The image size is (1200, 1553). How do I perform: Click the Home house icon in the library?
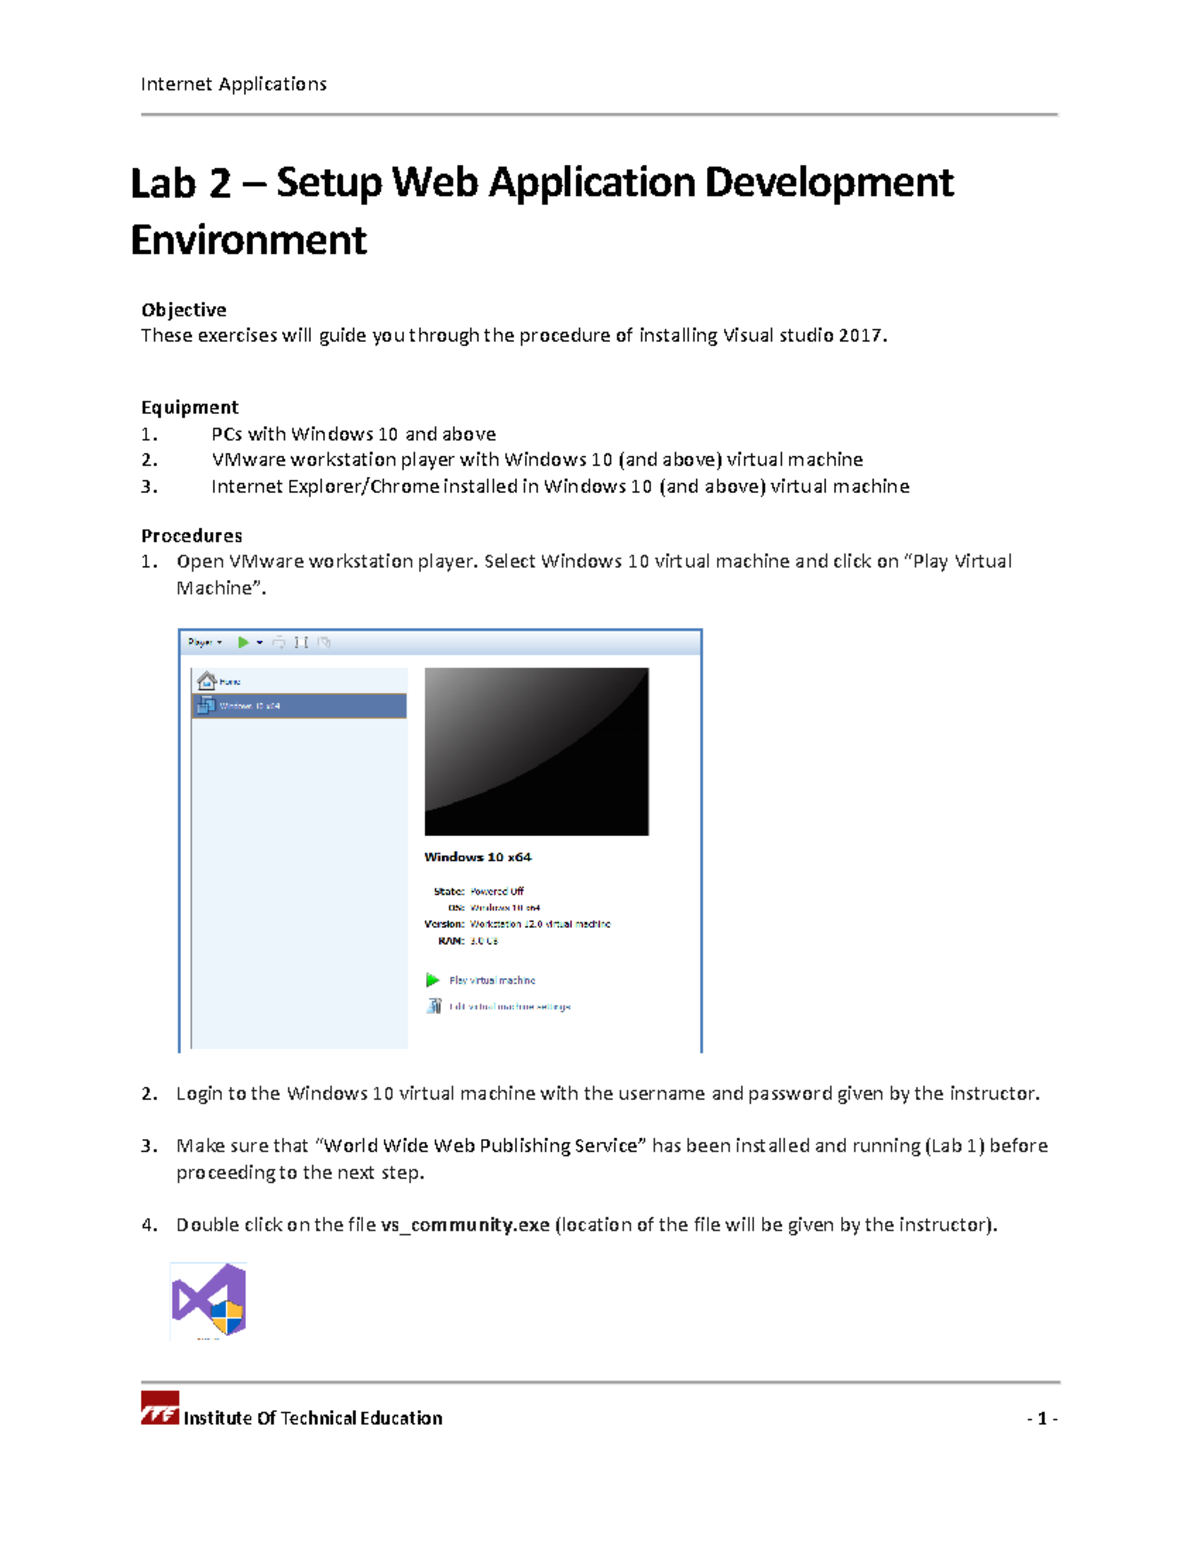pyautogui.click(x=206, y=680)
